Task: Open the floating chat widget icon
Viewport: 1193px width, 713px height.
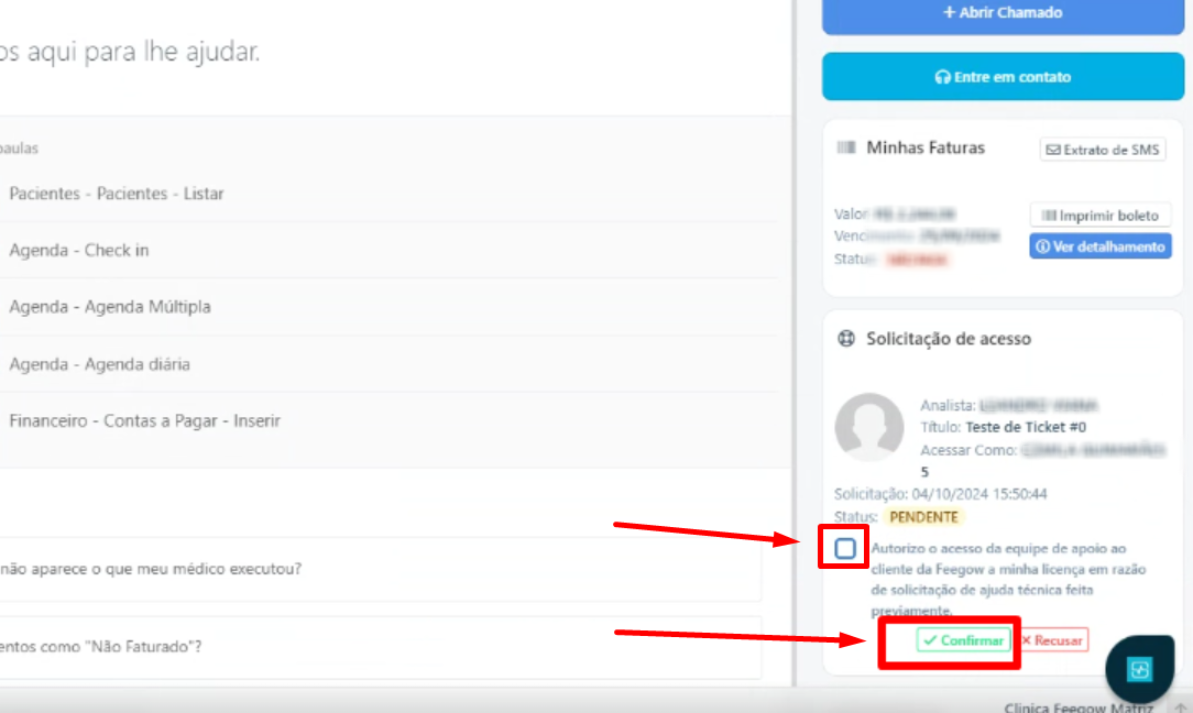Action: click(1139, 669)
